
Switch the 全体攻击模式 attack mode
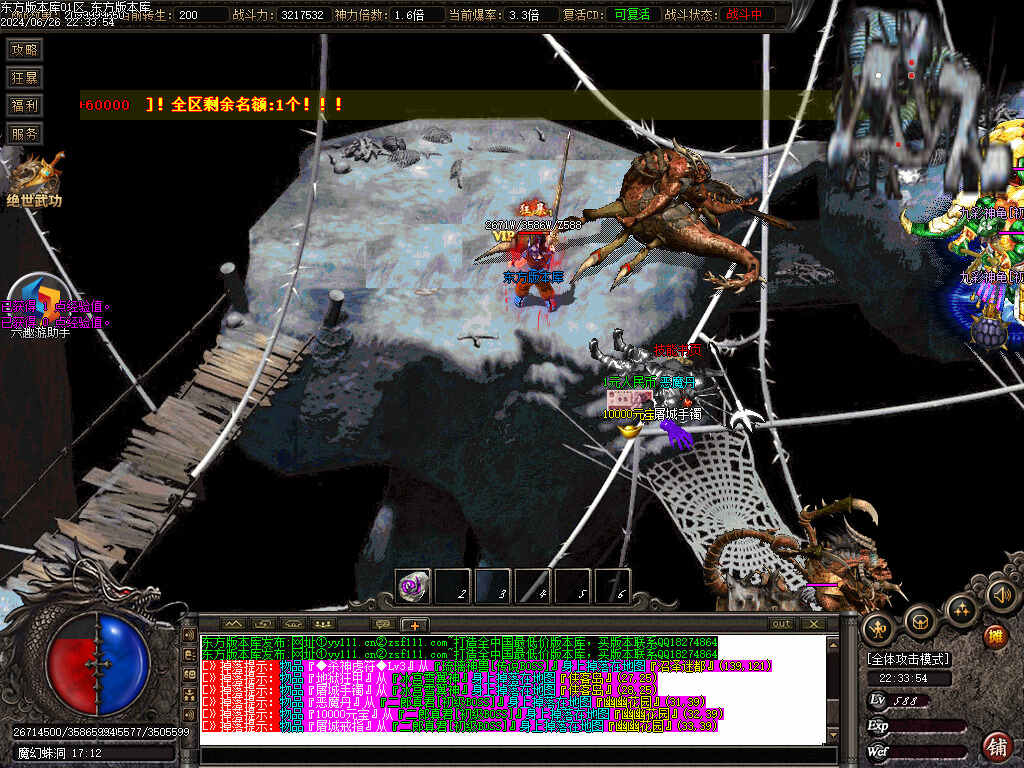click(908, 660)
